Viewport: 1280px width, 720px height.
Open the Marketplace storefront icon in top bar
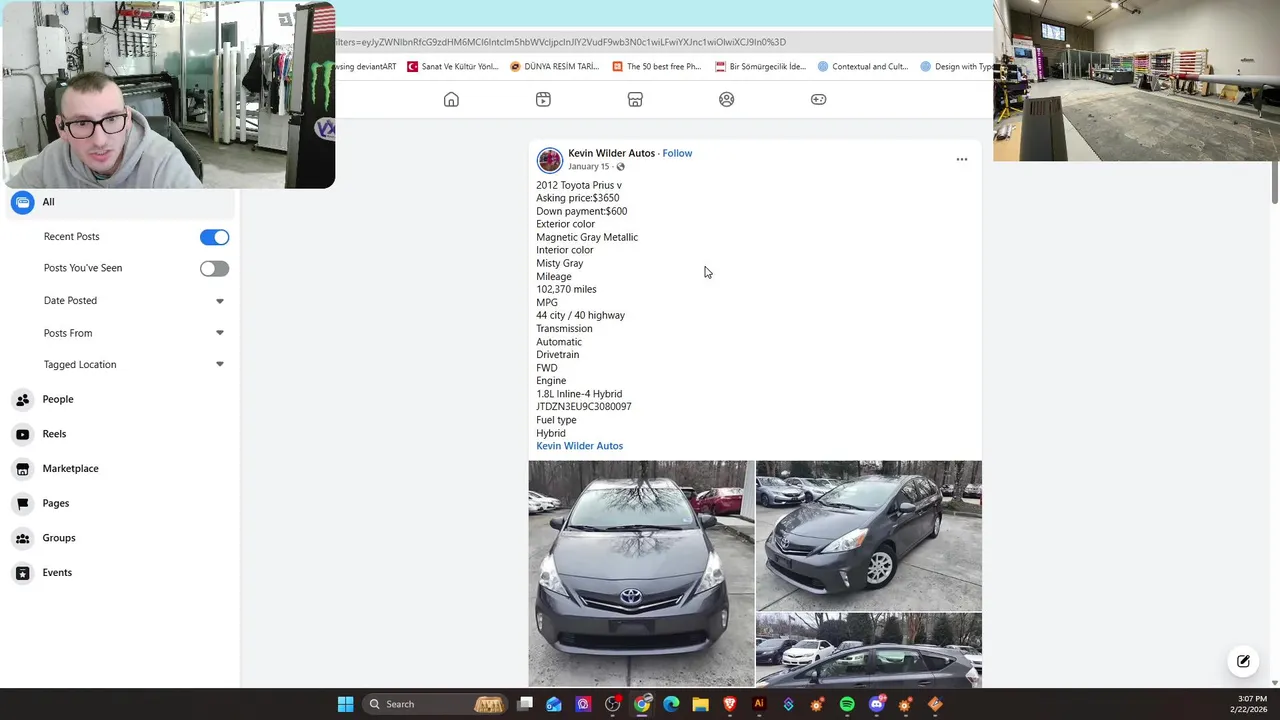635,99
